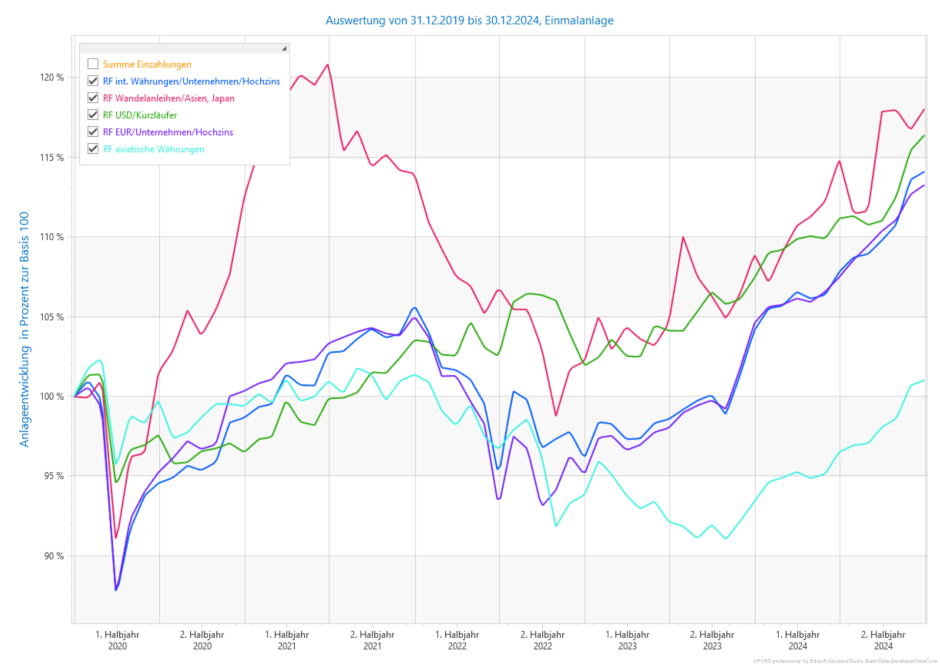Image resolution: width=940 pixels, height=665 pixels.
Task: Click the cyan RF asiatische Währungen label
Action: coord(153,149)
